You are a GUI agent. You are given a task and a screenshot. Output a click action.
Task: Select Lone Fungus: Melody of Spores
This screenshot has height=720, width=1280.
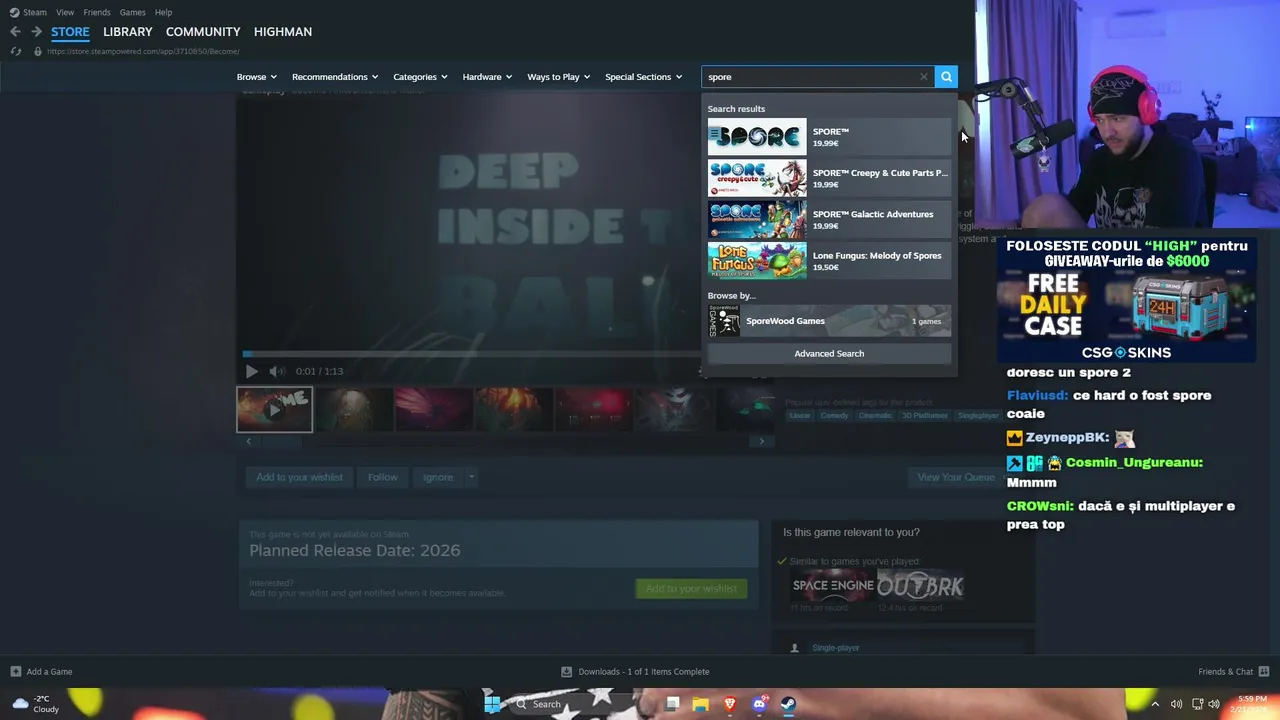point(829,261)
